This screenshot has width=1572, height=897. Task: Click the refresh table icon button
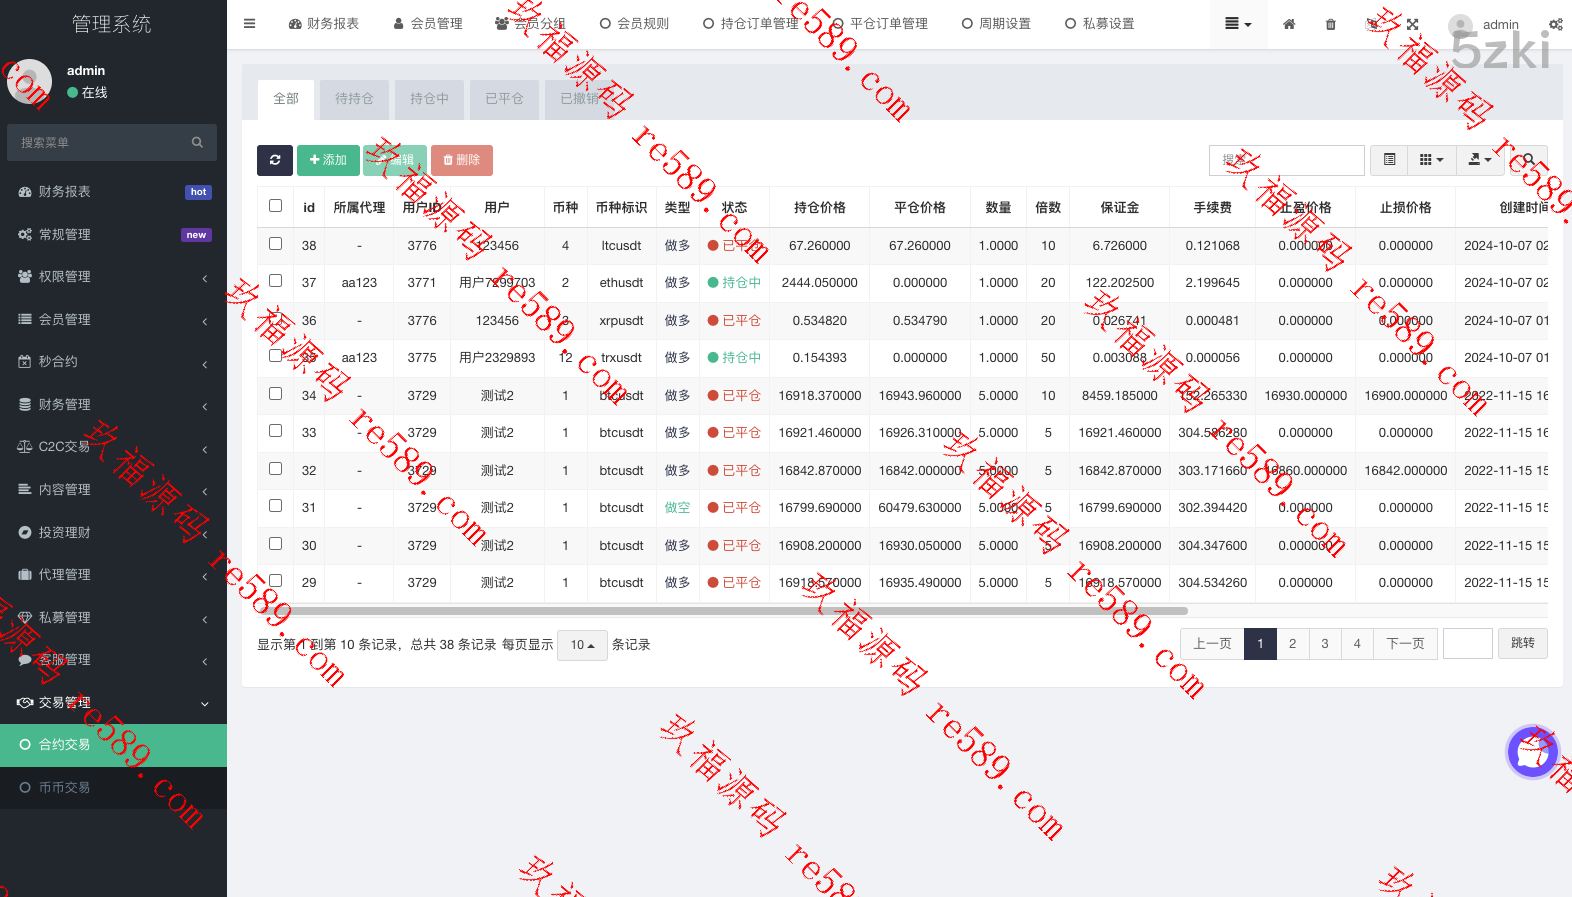[x=275, y=160]
